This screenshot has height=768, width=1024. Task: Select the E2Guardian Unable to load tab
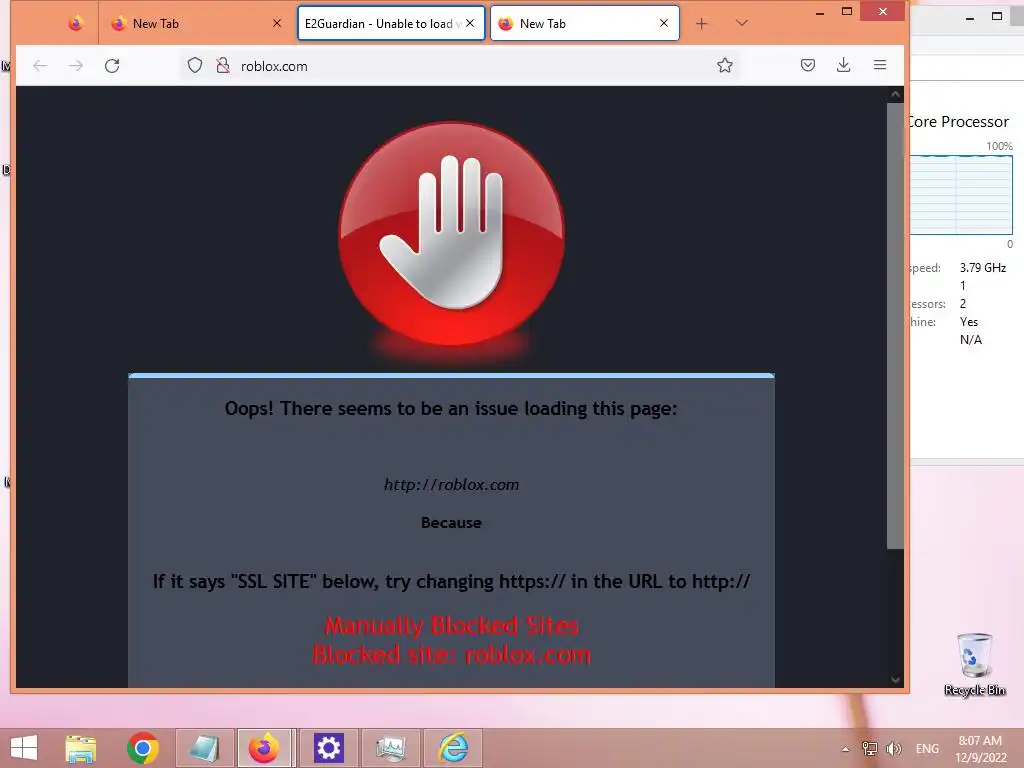[x=391, y=24]
